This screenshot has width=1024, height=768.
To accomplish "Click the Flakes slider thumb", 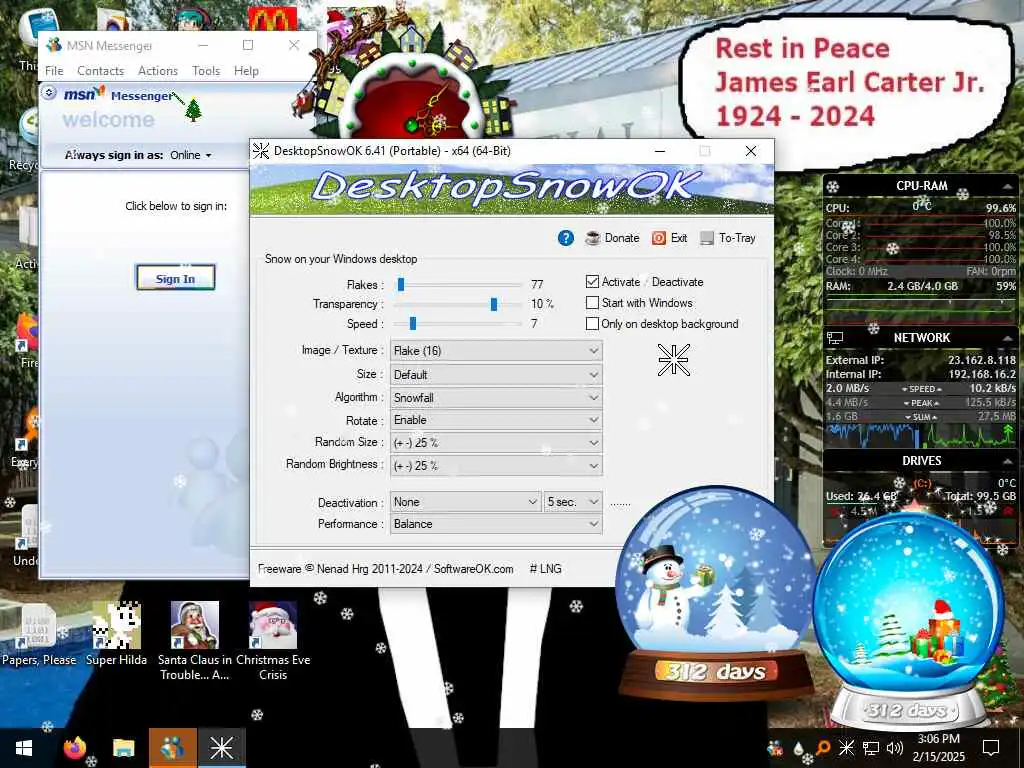I will click(x=401, y=284).
